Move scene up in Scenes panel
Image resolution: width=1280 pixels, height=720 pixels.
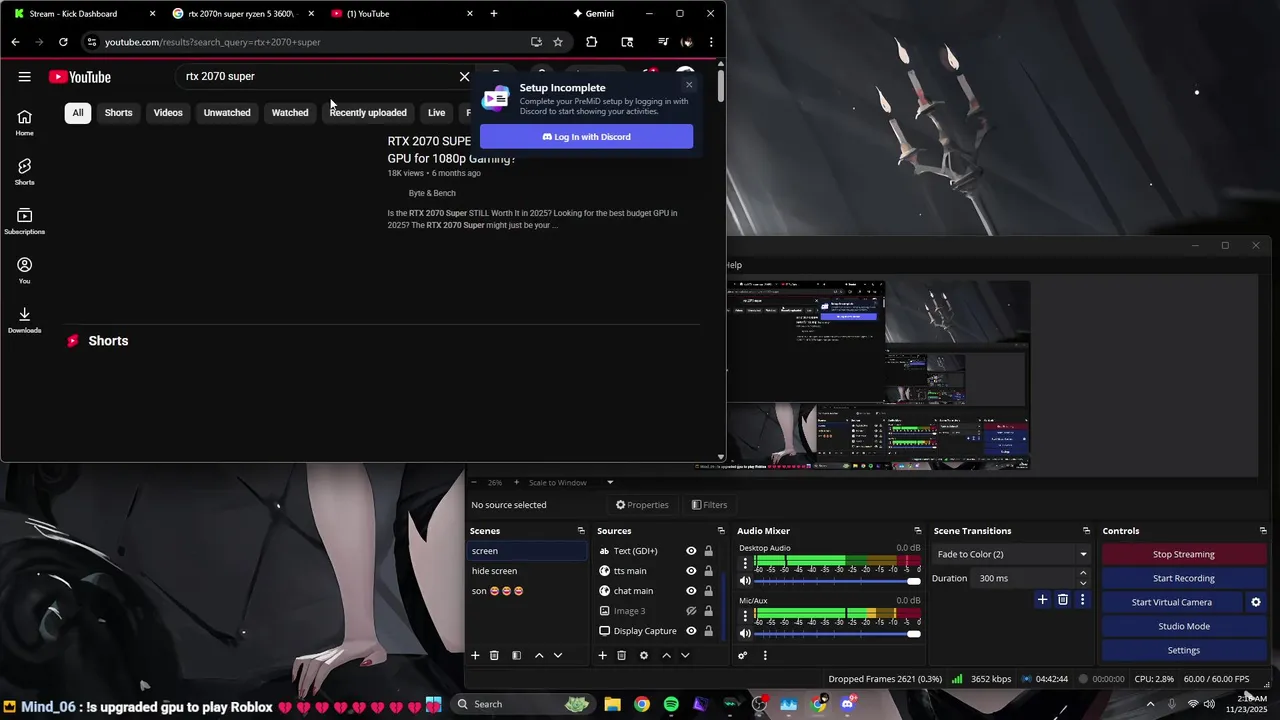(539, 655)
